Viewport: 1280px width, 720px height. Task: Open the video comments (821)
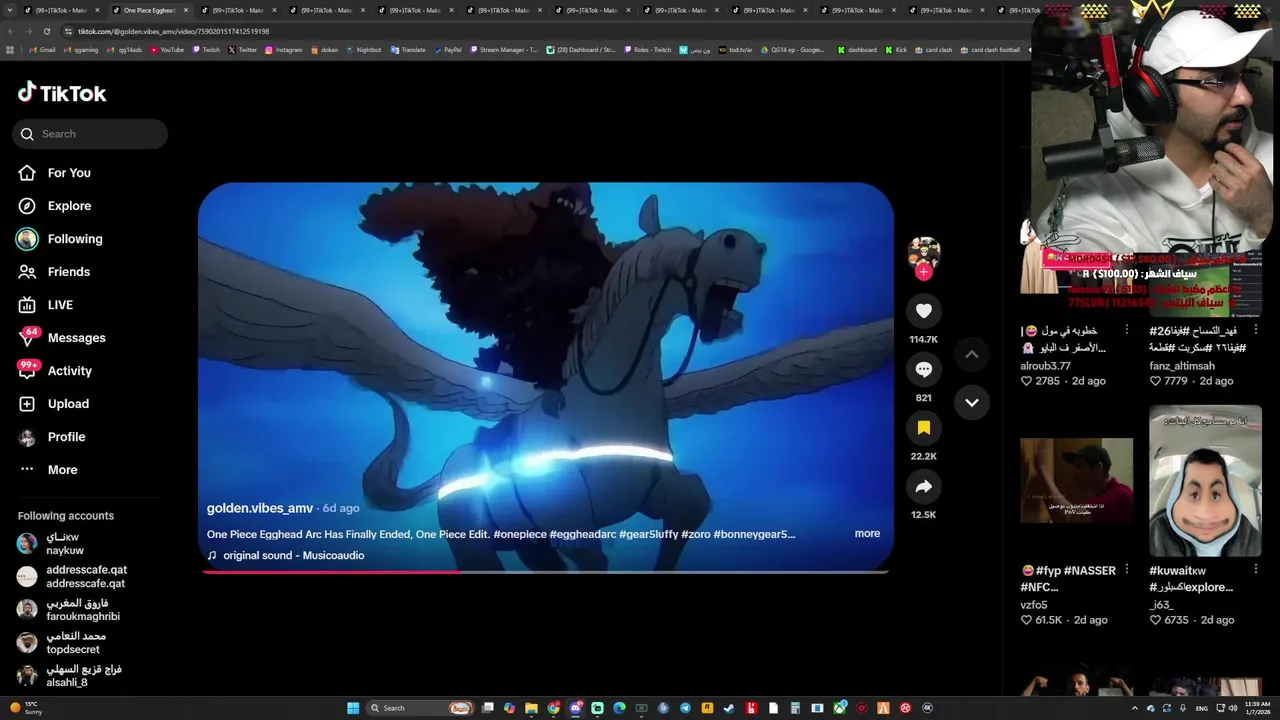[924, 369]
